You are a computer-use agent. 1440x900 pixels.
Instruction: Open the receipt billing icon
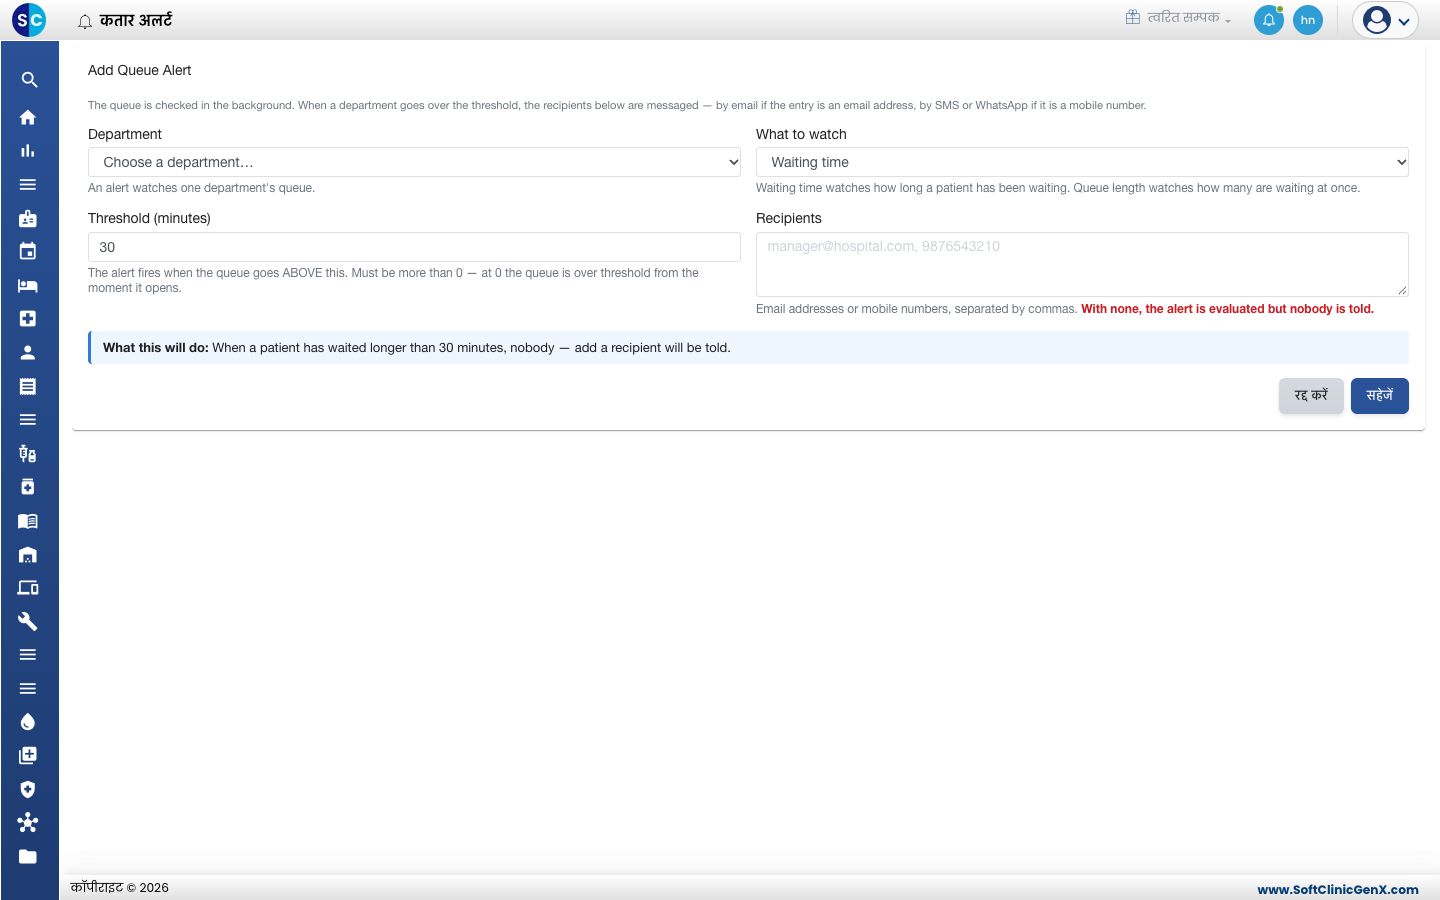(28, 386)
